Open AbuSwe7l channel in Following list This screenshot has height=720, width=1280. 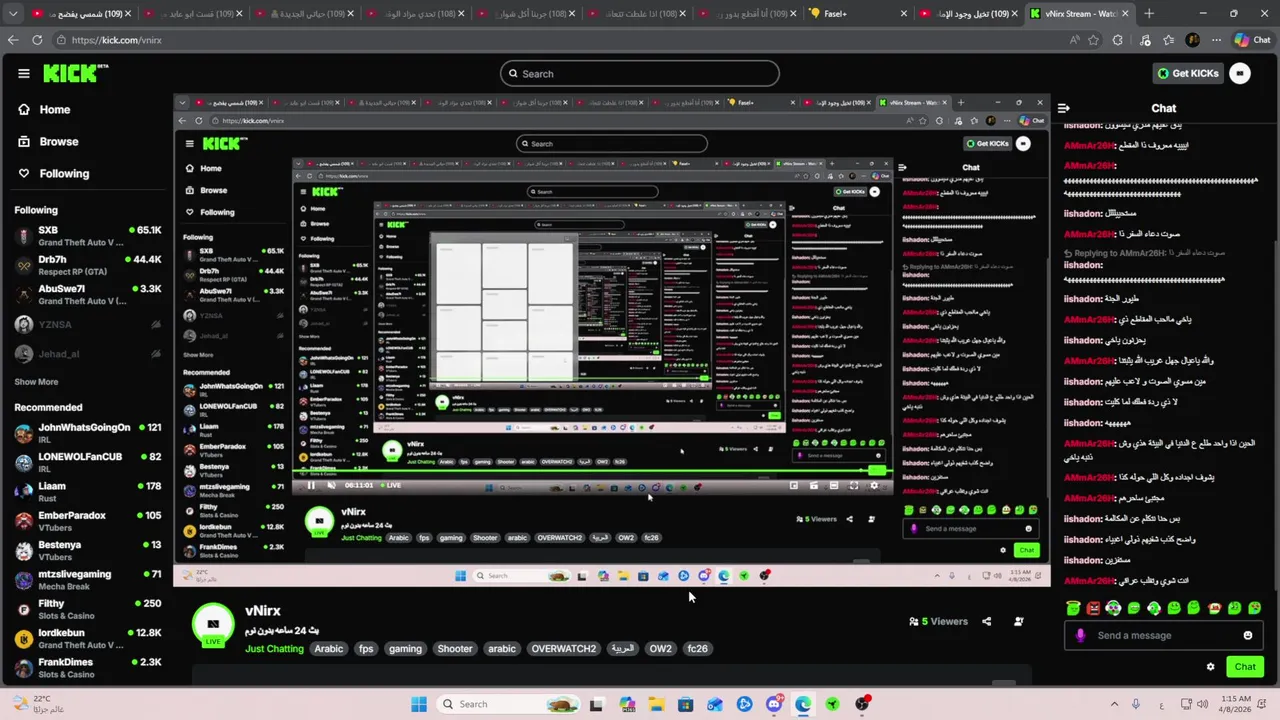[88, 294]
